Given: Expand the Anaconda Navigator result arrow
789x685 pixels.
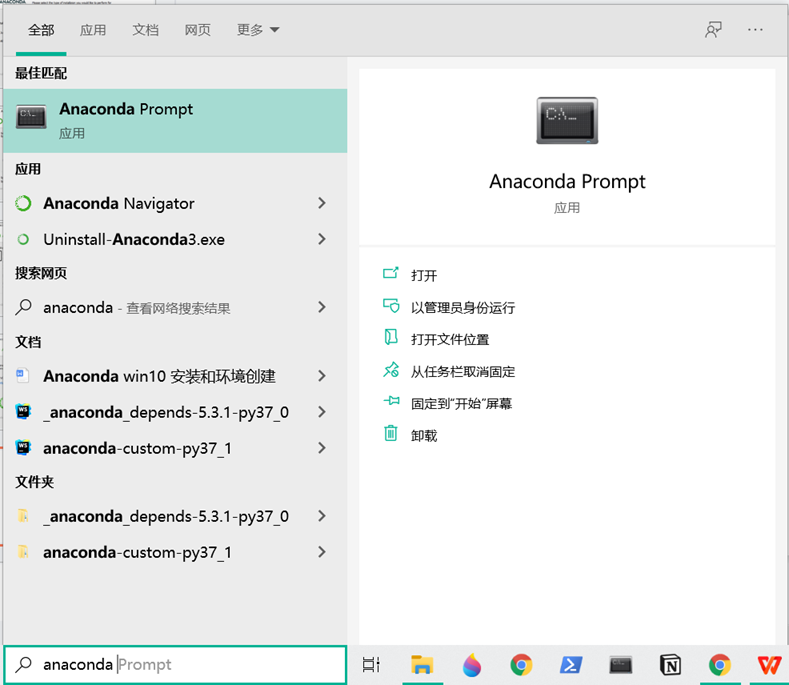Looking at the screenshot, I should 322,203.
